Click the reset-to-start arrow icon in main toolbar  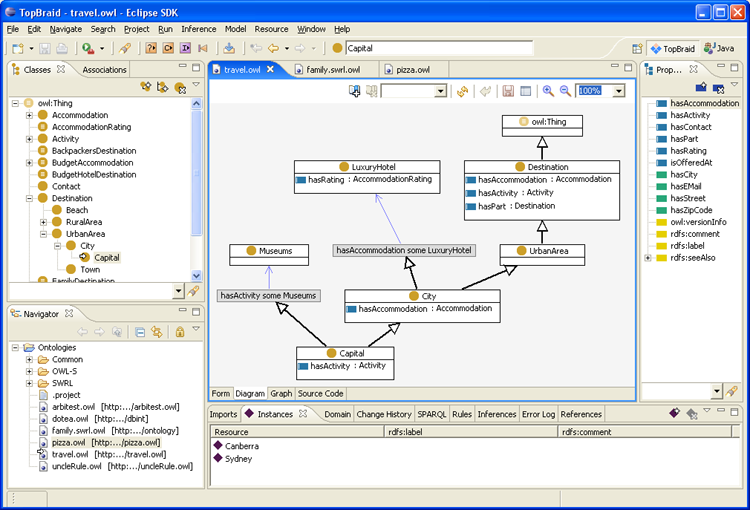coord(203,48)
